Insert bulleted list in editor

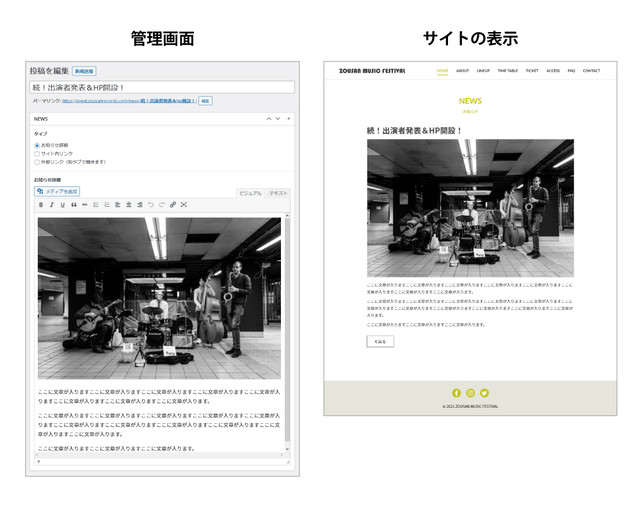point(96,205)
